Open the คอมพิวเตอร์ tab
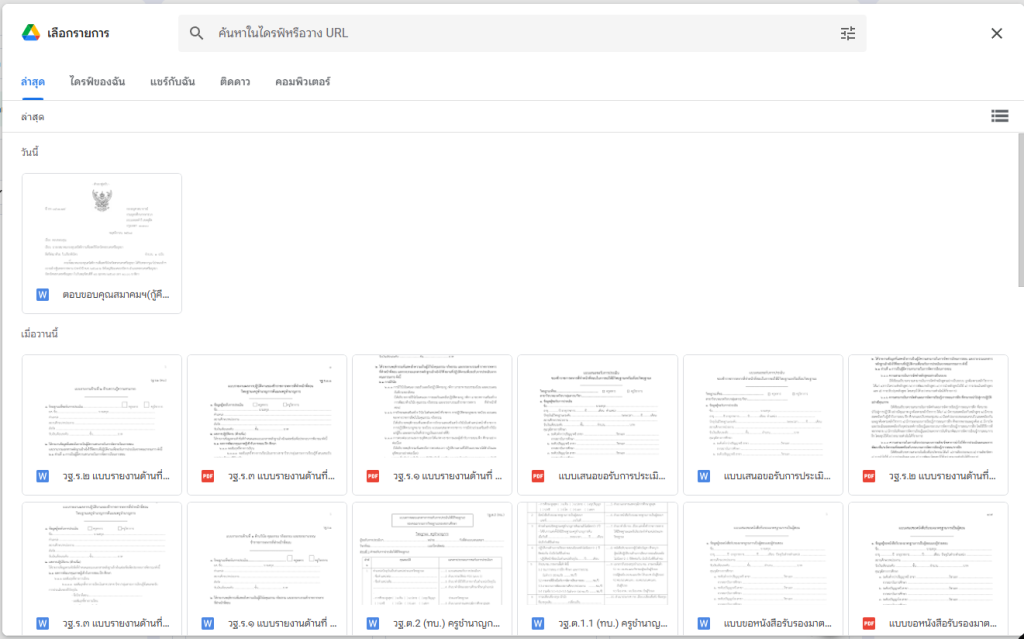 coord(302,82)
